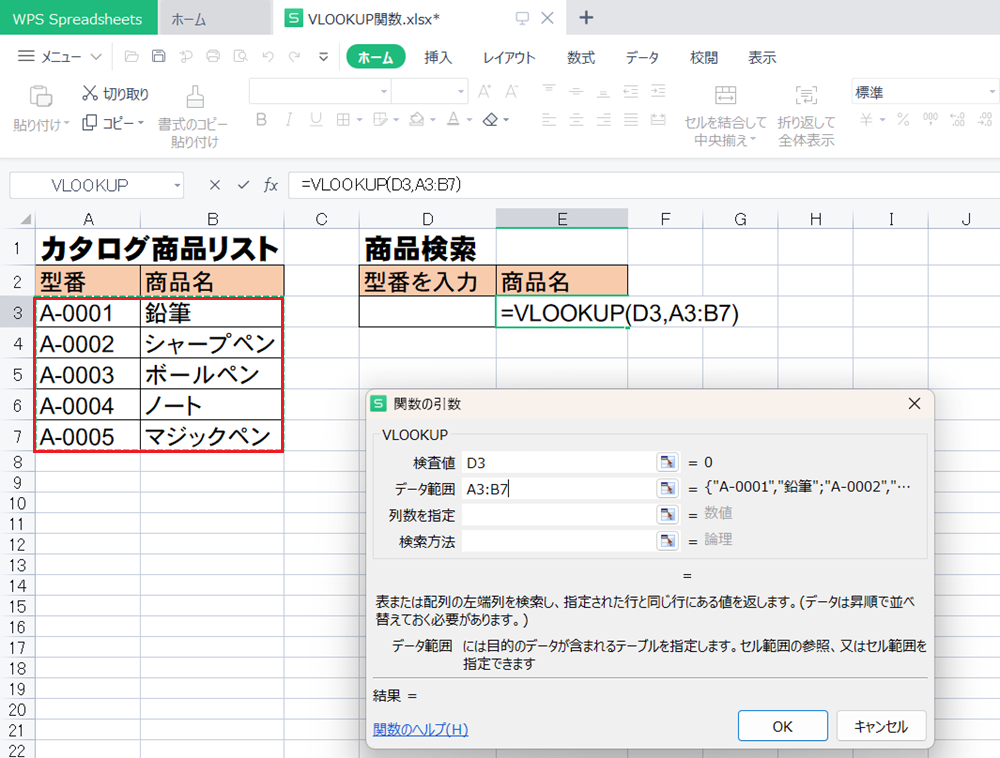Image resolution: width=1000 pixels, height=758 pixels.
Task: Click the 貼り付け paste icon
Action: (x=40, y=96)
